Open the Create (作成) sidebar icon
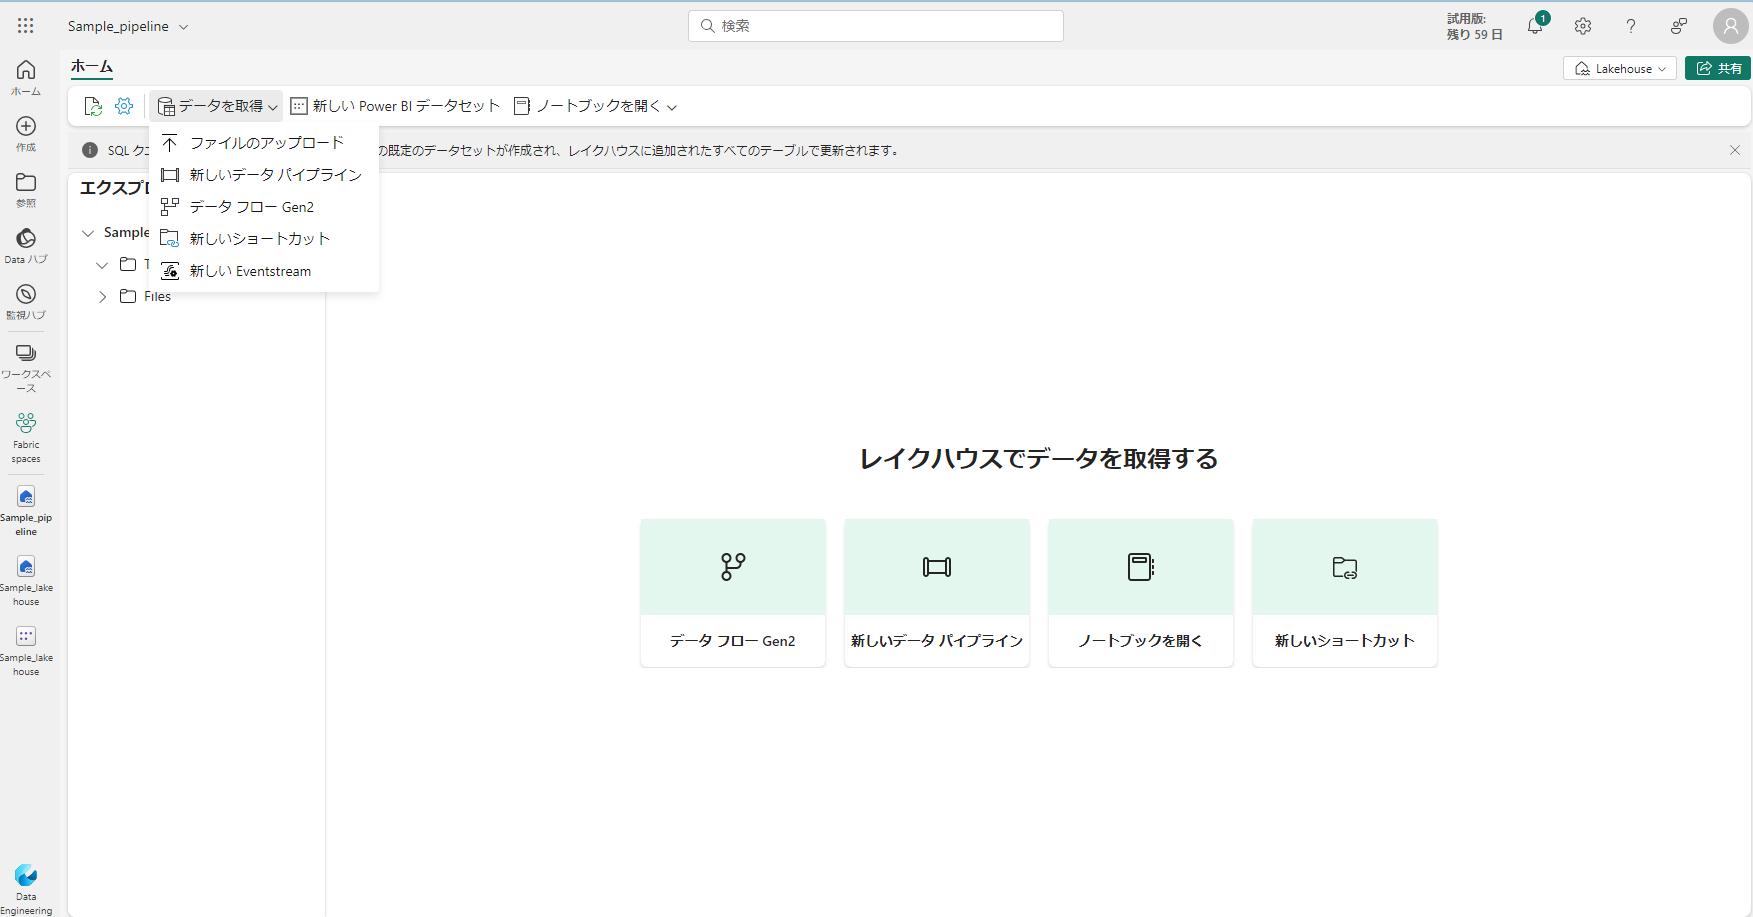The height and width of the screenshot is (917, 1753). (26, 133)
